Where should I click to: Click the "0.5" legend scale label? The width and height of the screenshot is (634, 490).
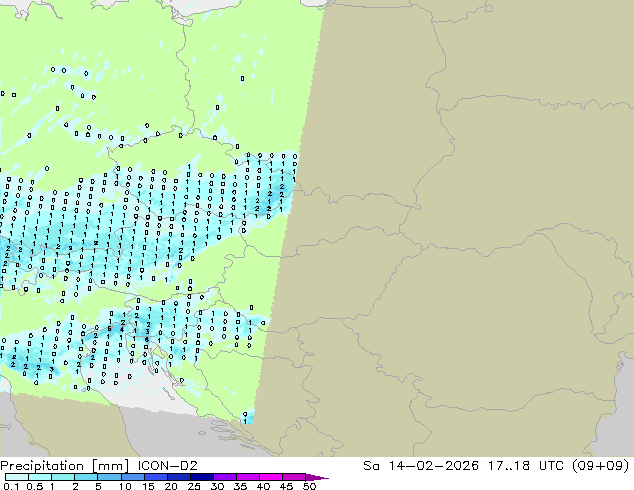[x=35, y=486]
